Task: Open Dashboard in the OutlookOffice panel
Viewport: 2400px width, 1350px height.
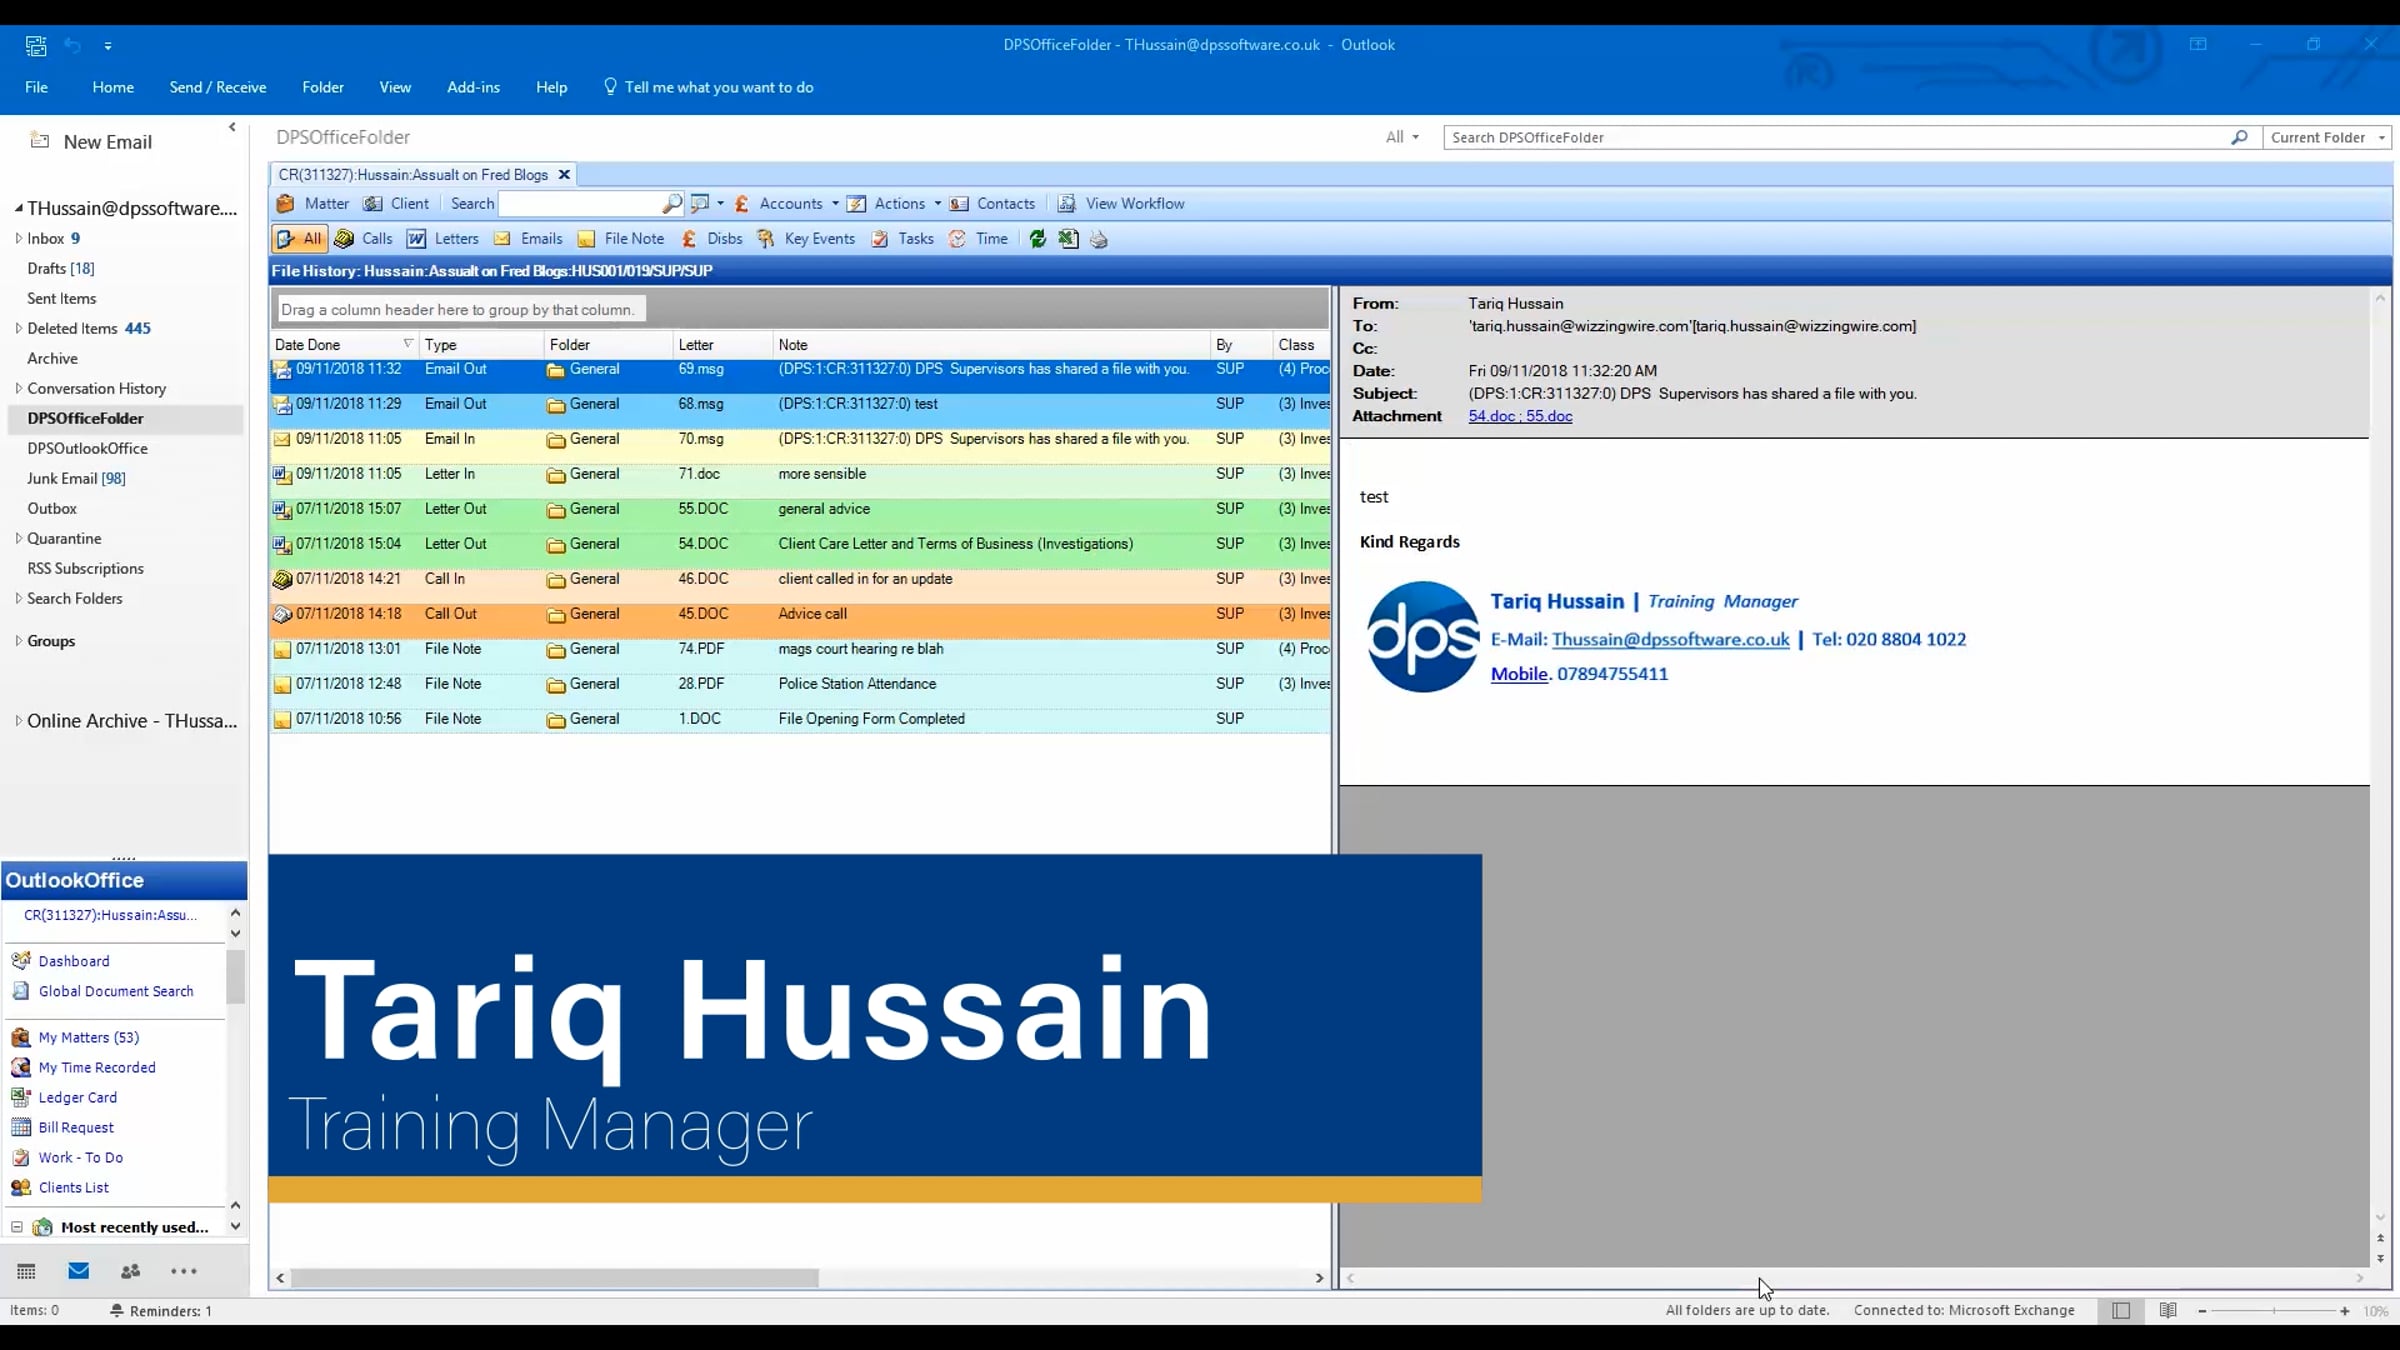Action: (x=60, y=961)
